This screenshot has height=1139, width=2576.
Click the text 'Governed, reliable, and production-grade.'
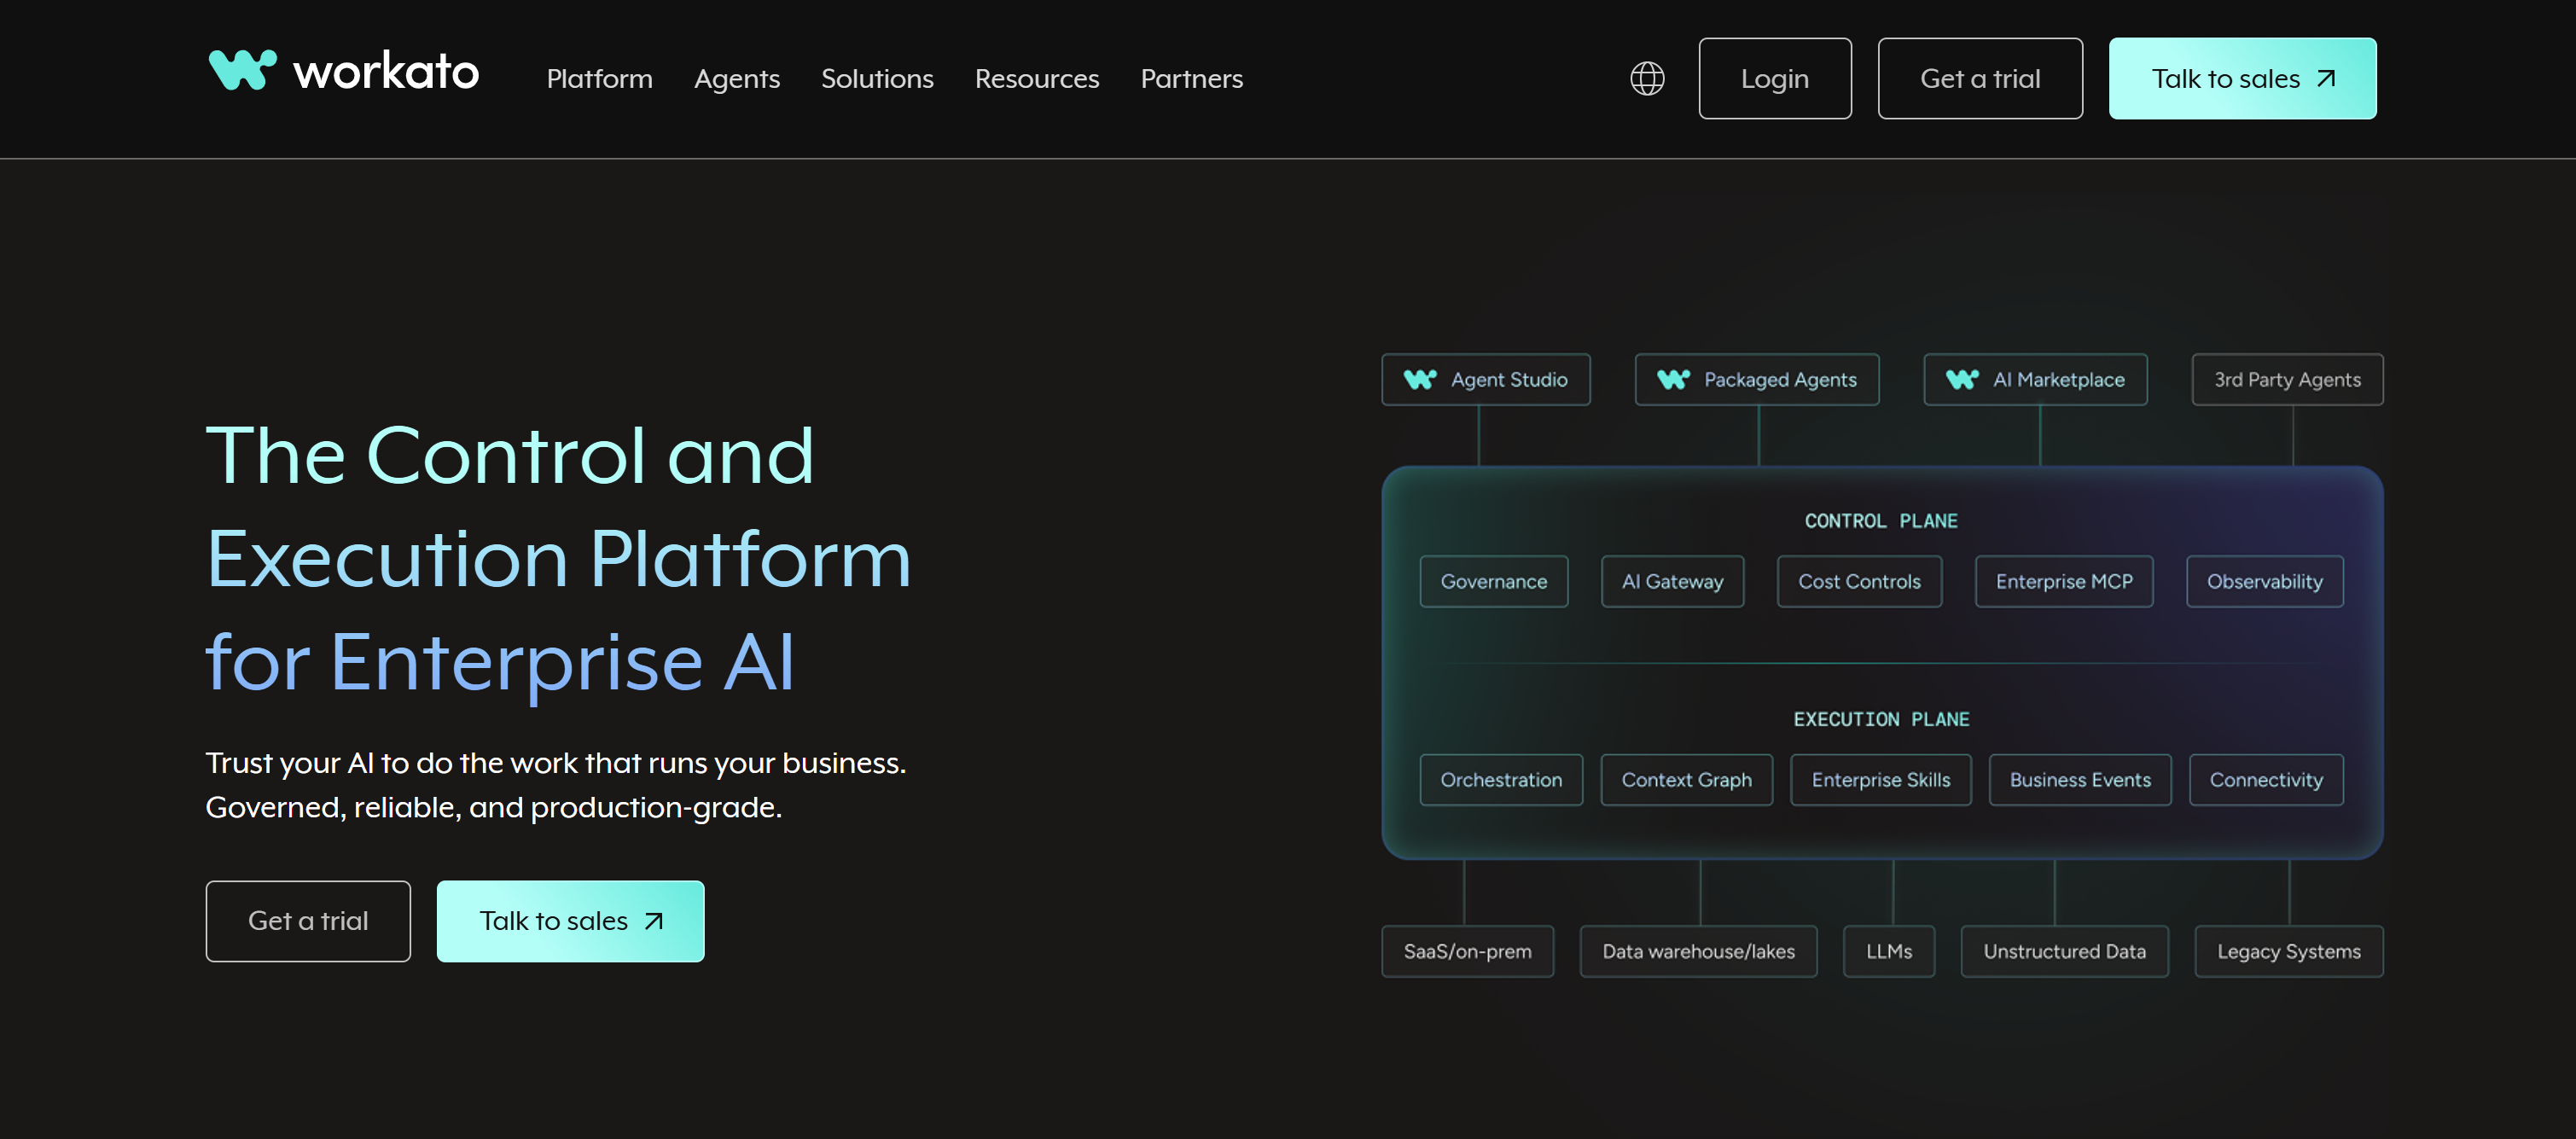pyautogui.click(x=494, y=807)
